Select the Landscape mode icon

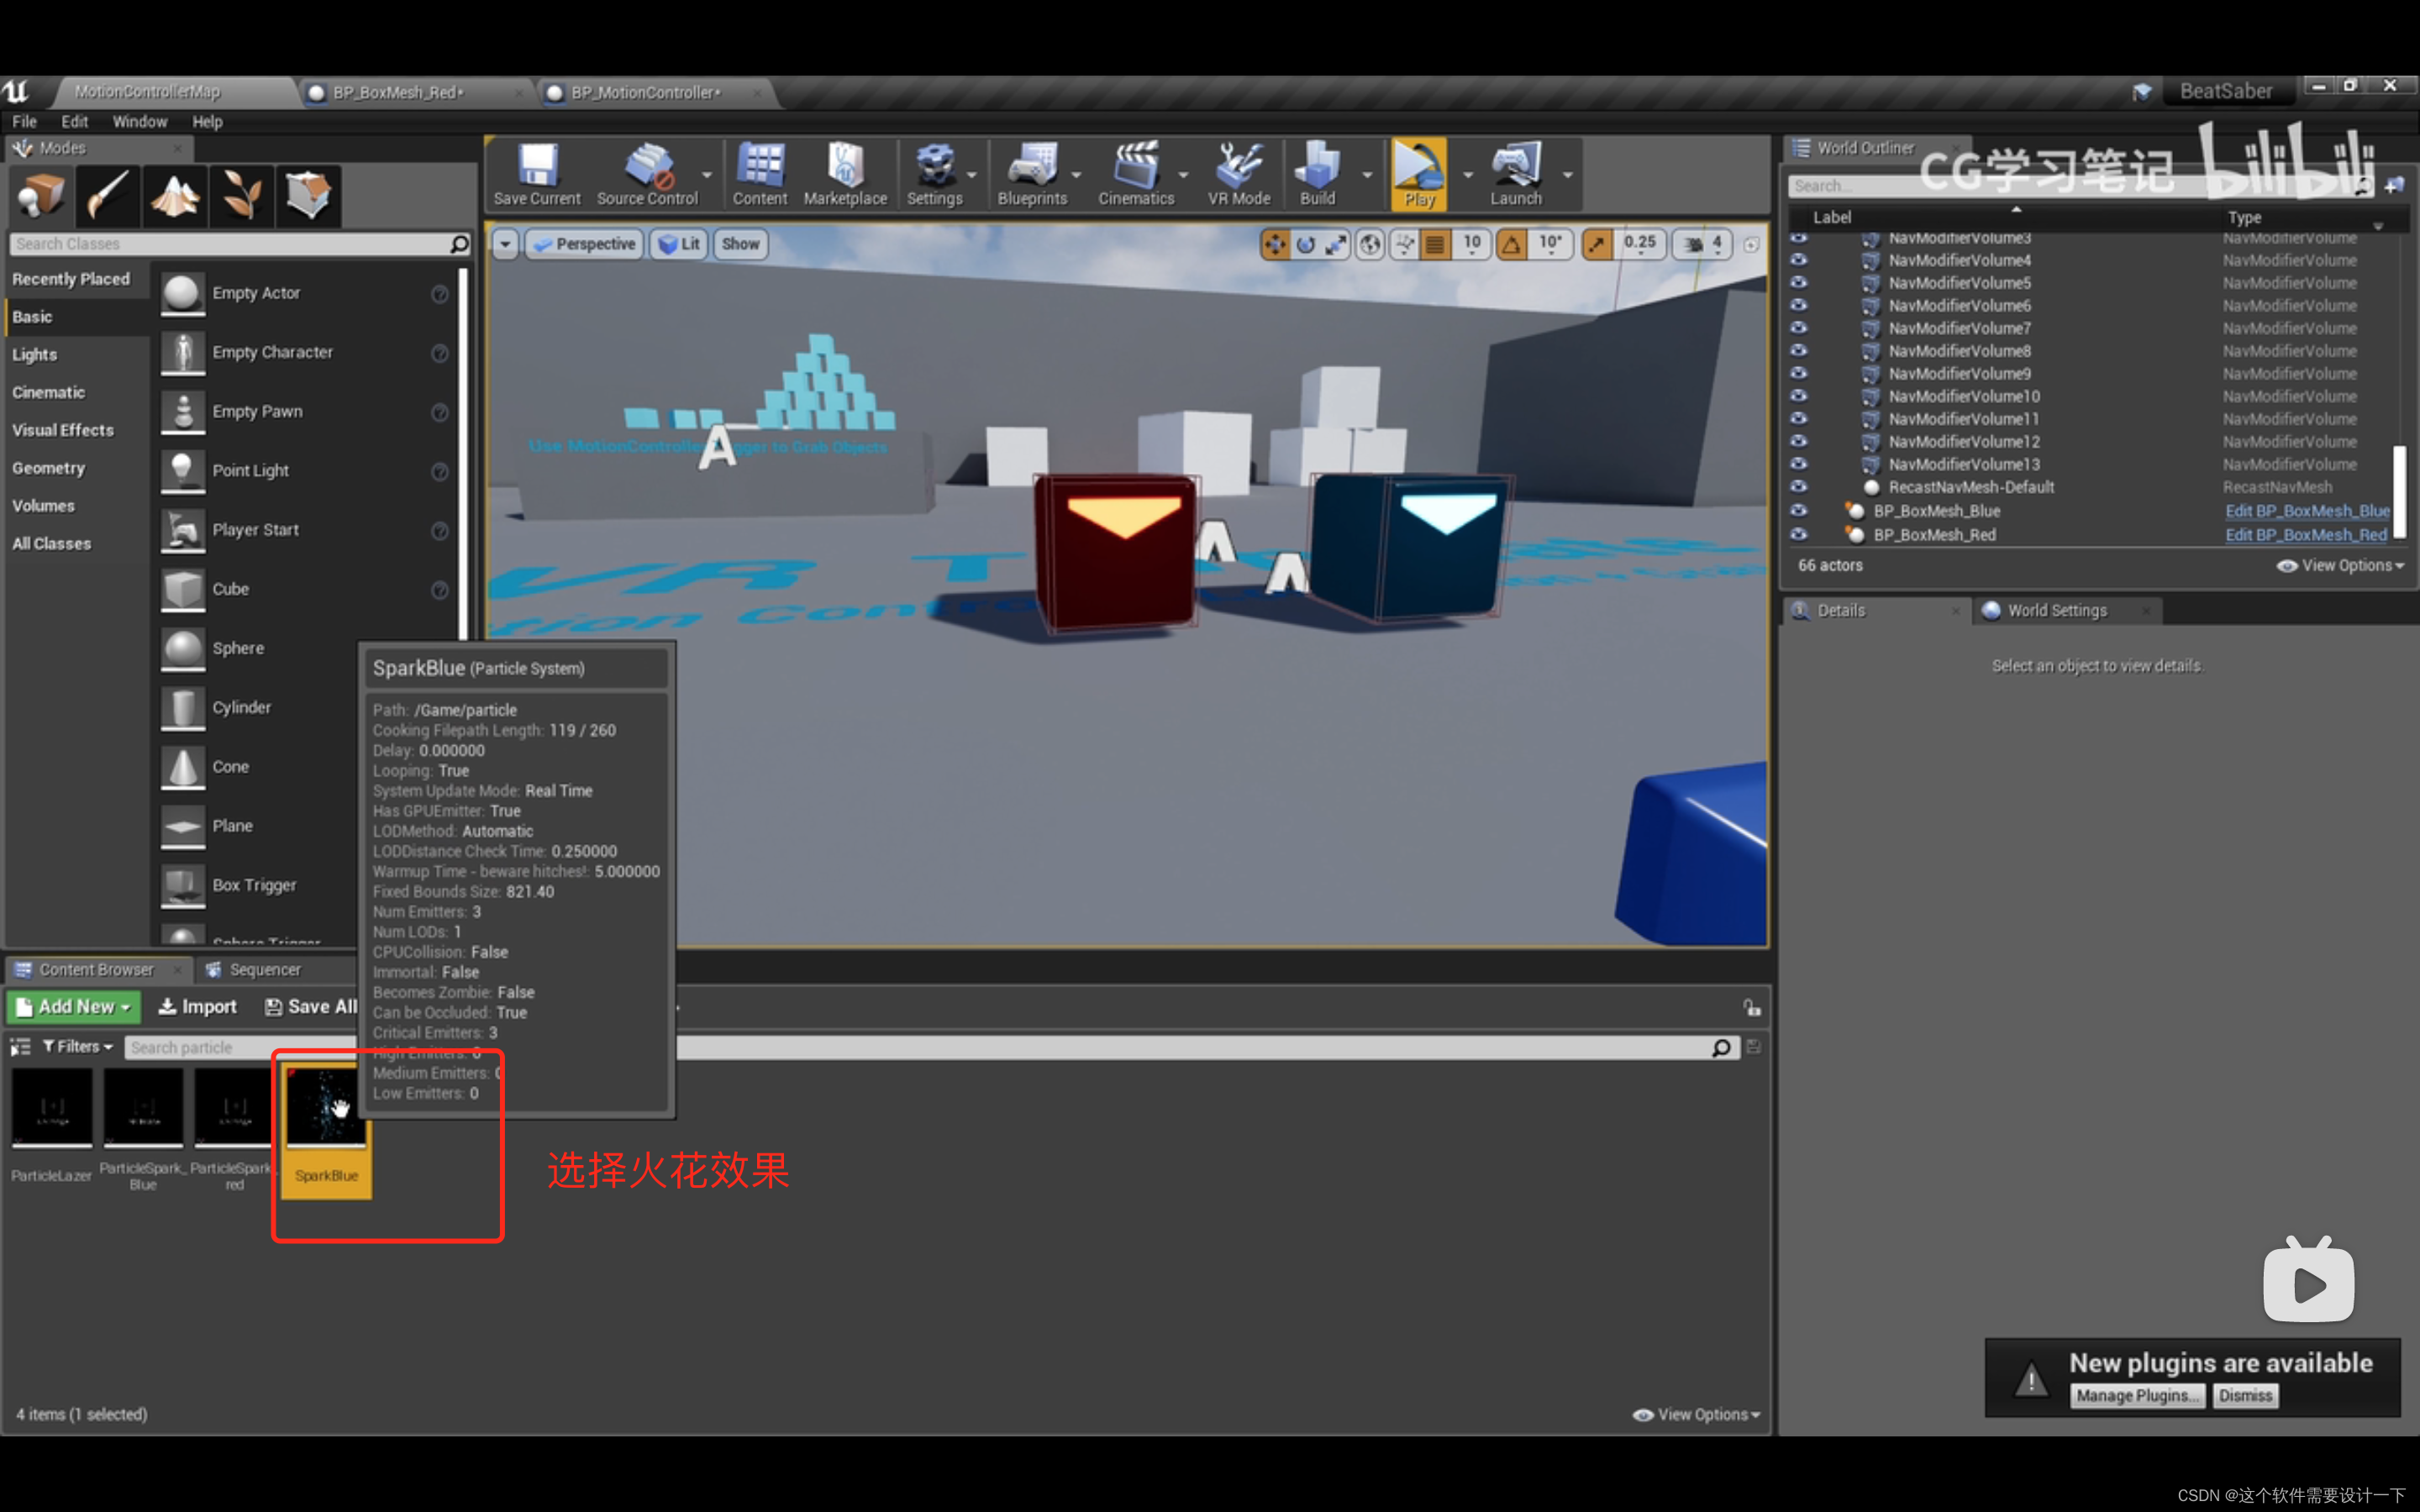[174, 195]
